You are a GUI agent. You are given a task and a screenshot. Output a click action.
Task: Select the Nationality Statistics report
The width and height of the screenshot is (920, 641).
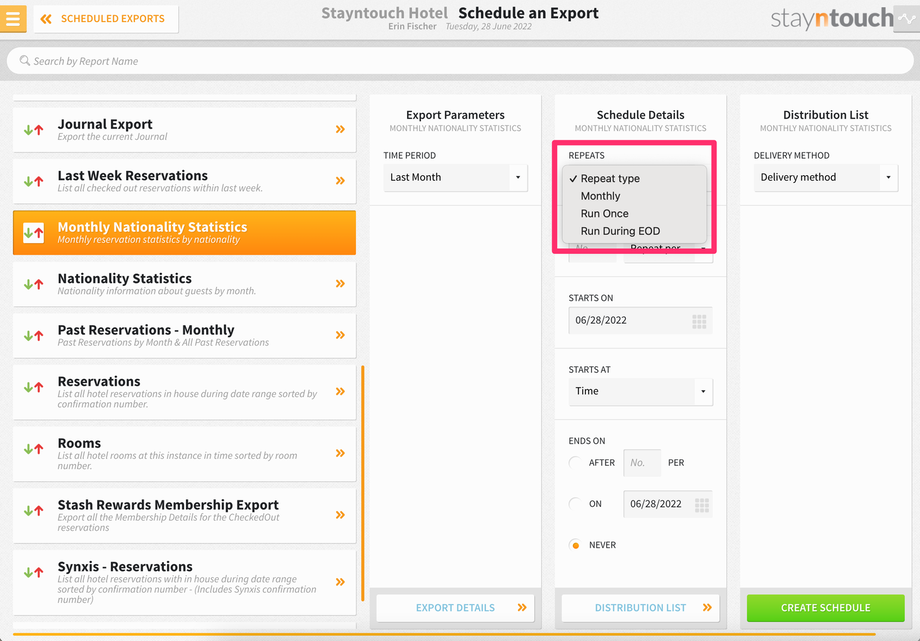click(x=184, y=284)
